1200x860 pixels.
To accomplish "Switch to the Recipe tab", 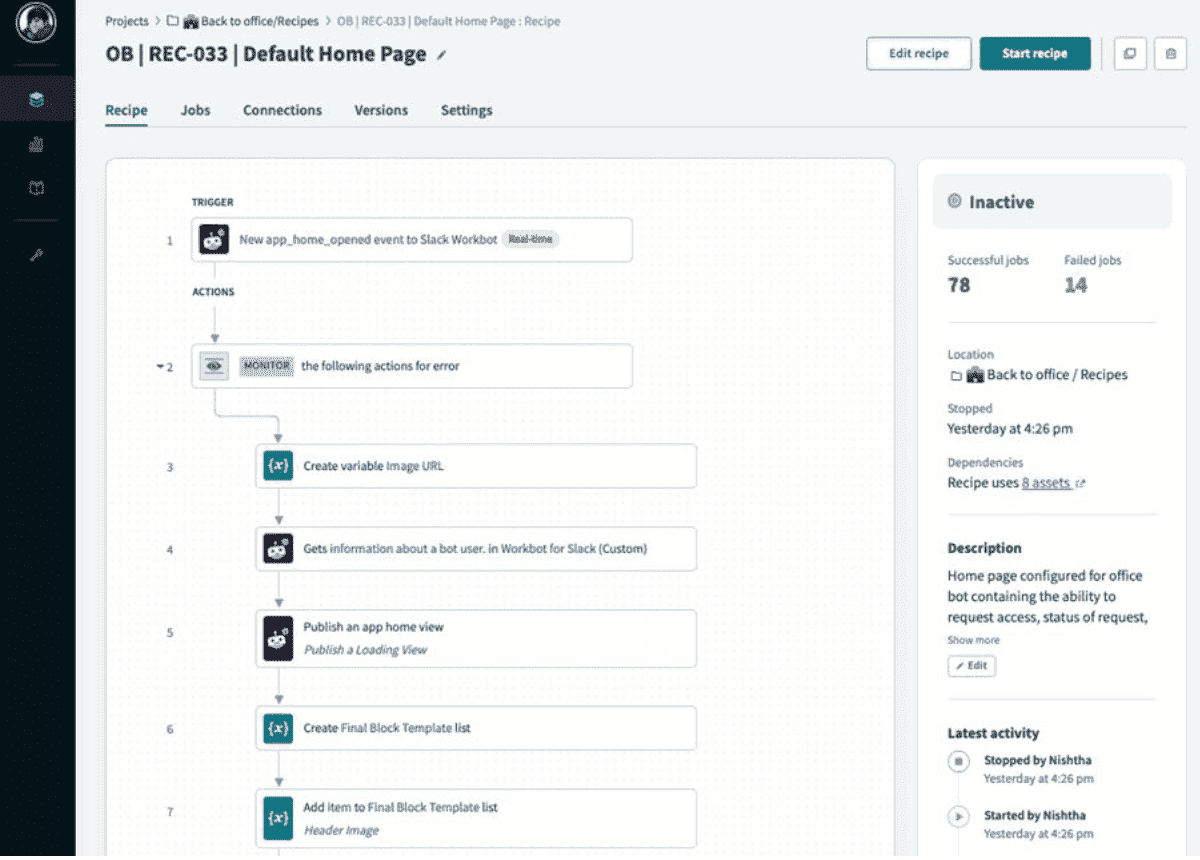I will [126, 111].
